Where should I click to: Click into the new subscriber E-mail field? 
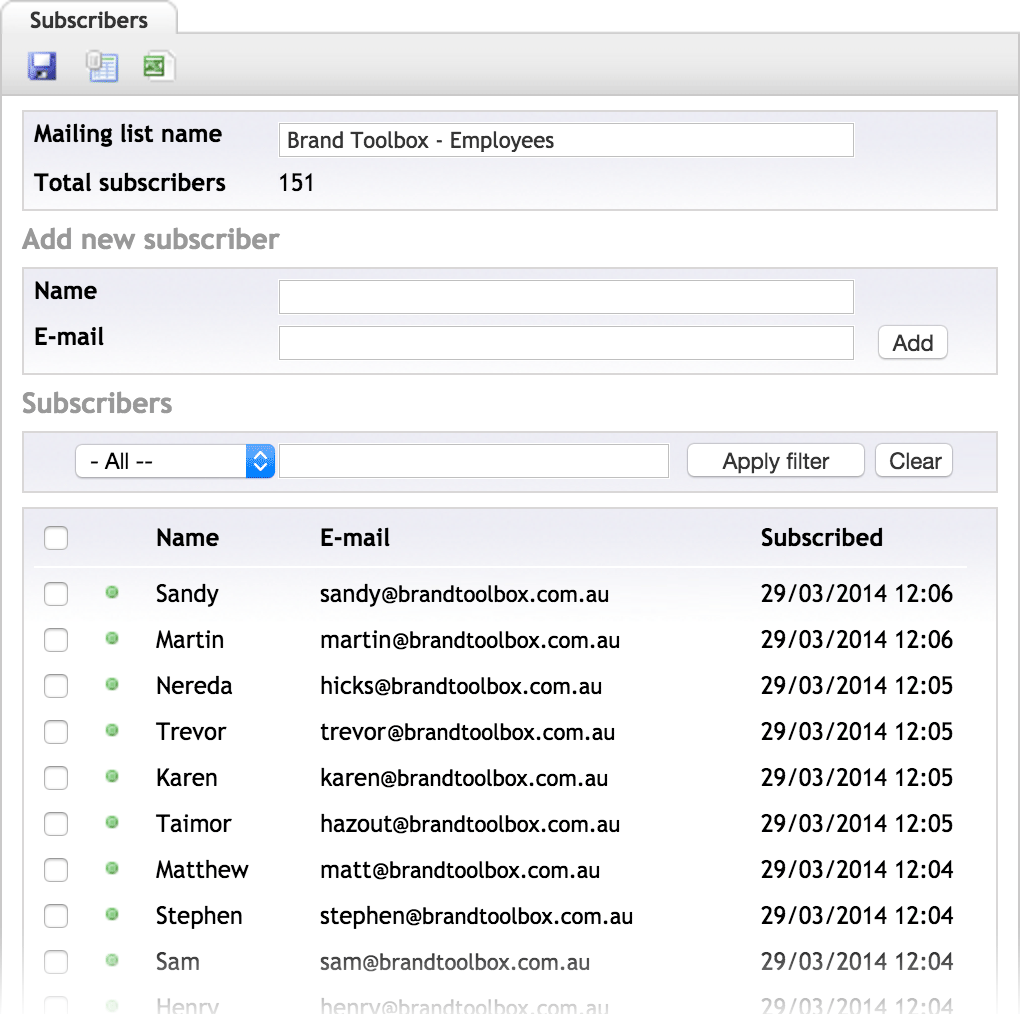coord(566,343)
